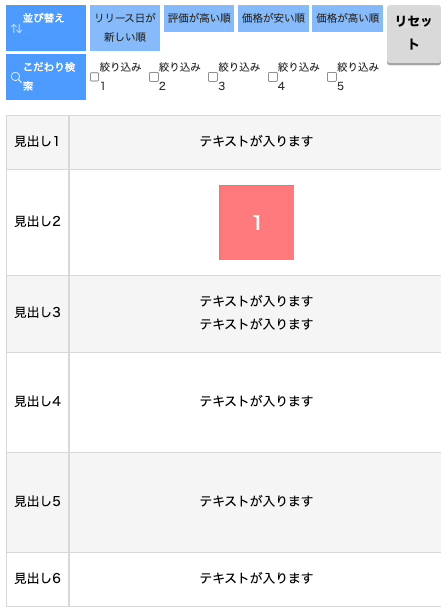
Task: Click the text cell beside 見出し6
Action: pos(255,580)
